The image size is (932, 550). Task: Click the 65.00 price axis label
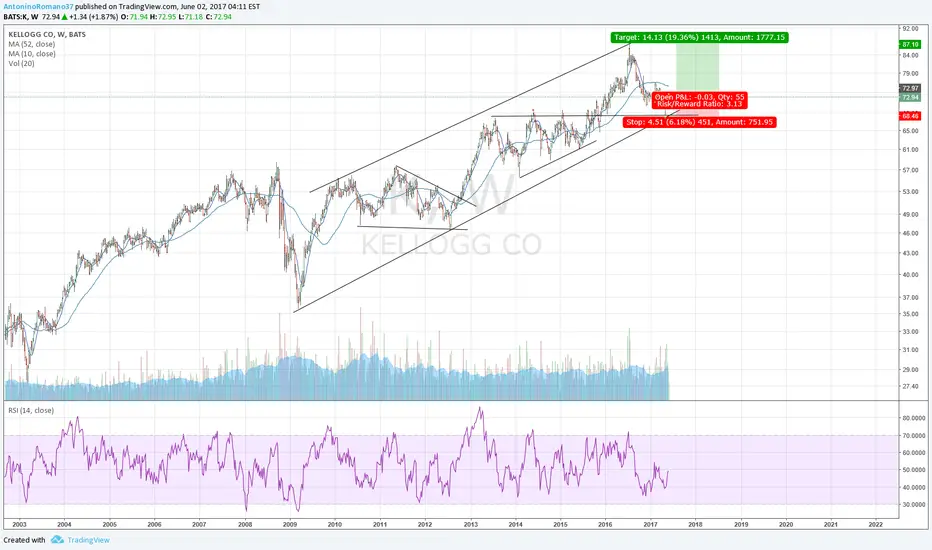pos(910,130)
